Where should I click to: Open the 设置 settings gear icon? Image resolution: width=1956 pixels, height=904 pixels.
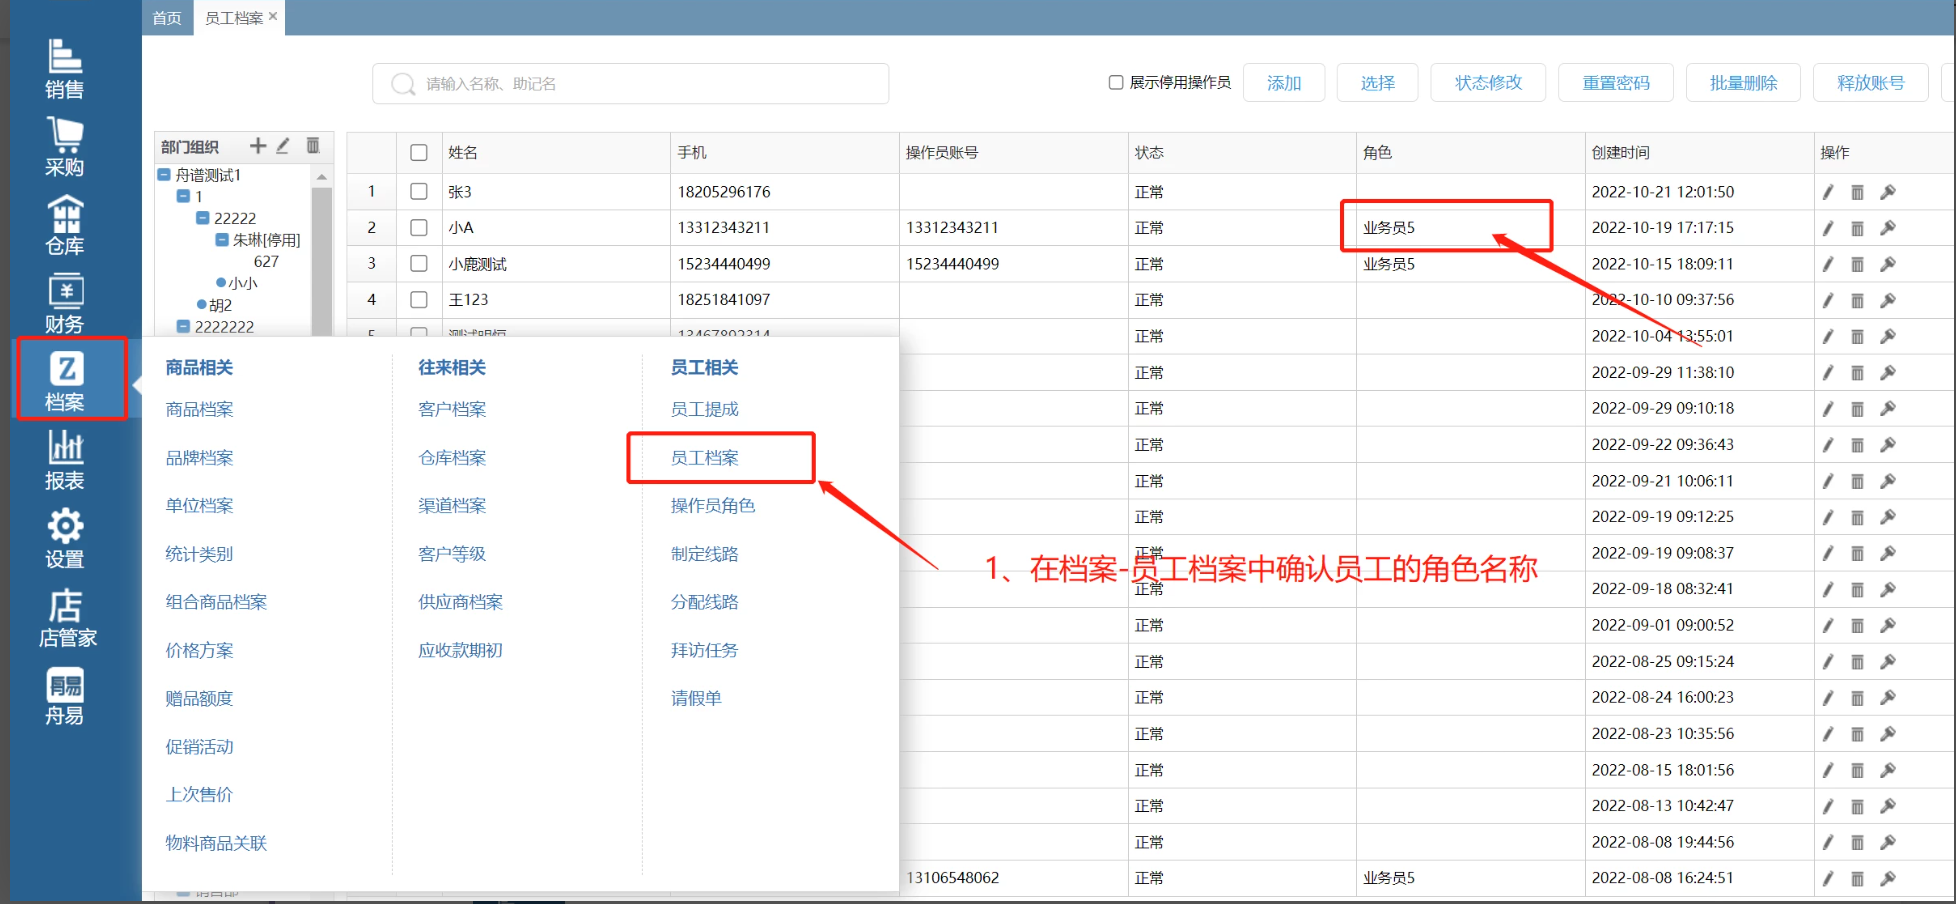(x=64, y=538)
